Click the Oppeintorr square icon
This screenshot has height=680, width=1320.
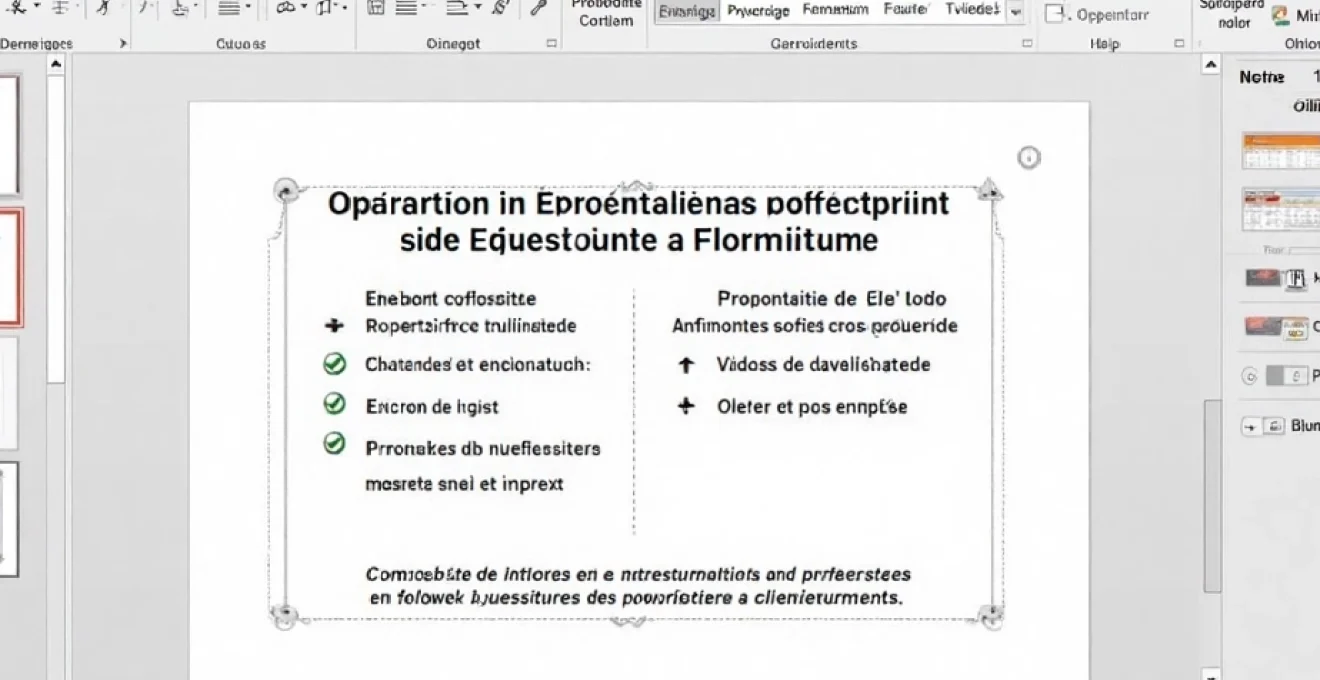tap(1053, 14)
